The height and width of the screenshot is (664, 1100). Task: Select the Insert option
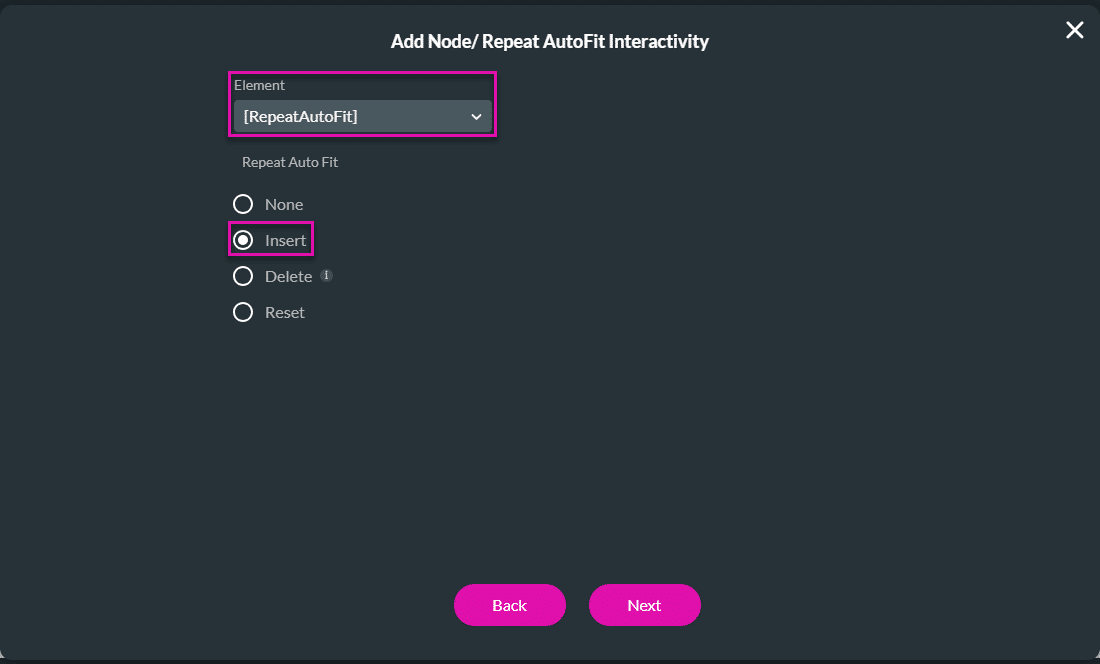[x=242, y=239]
